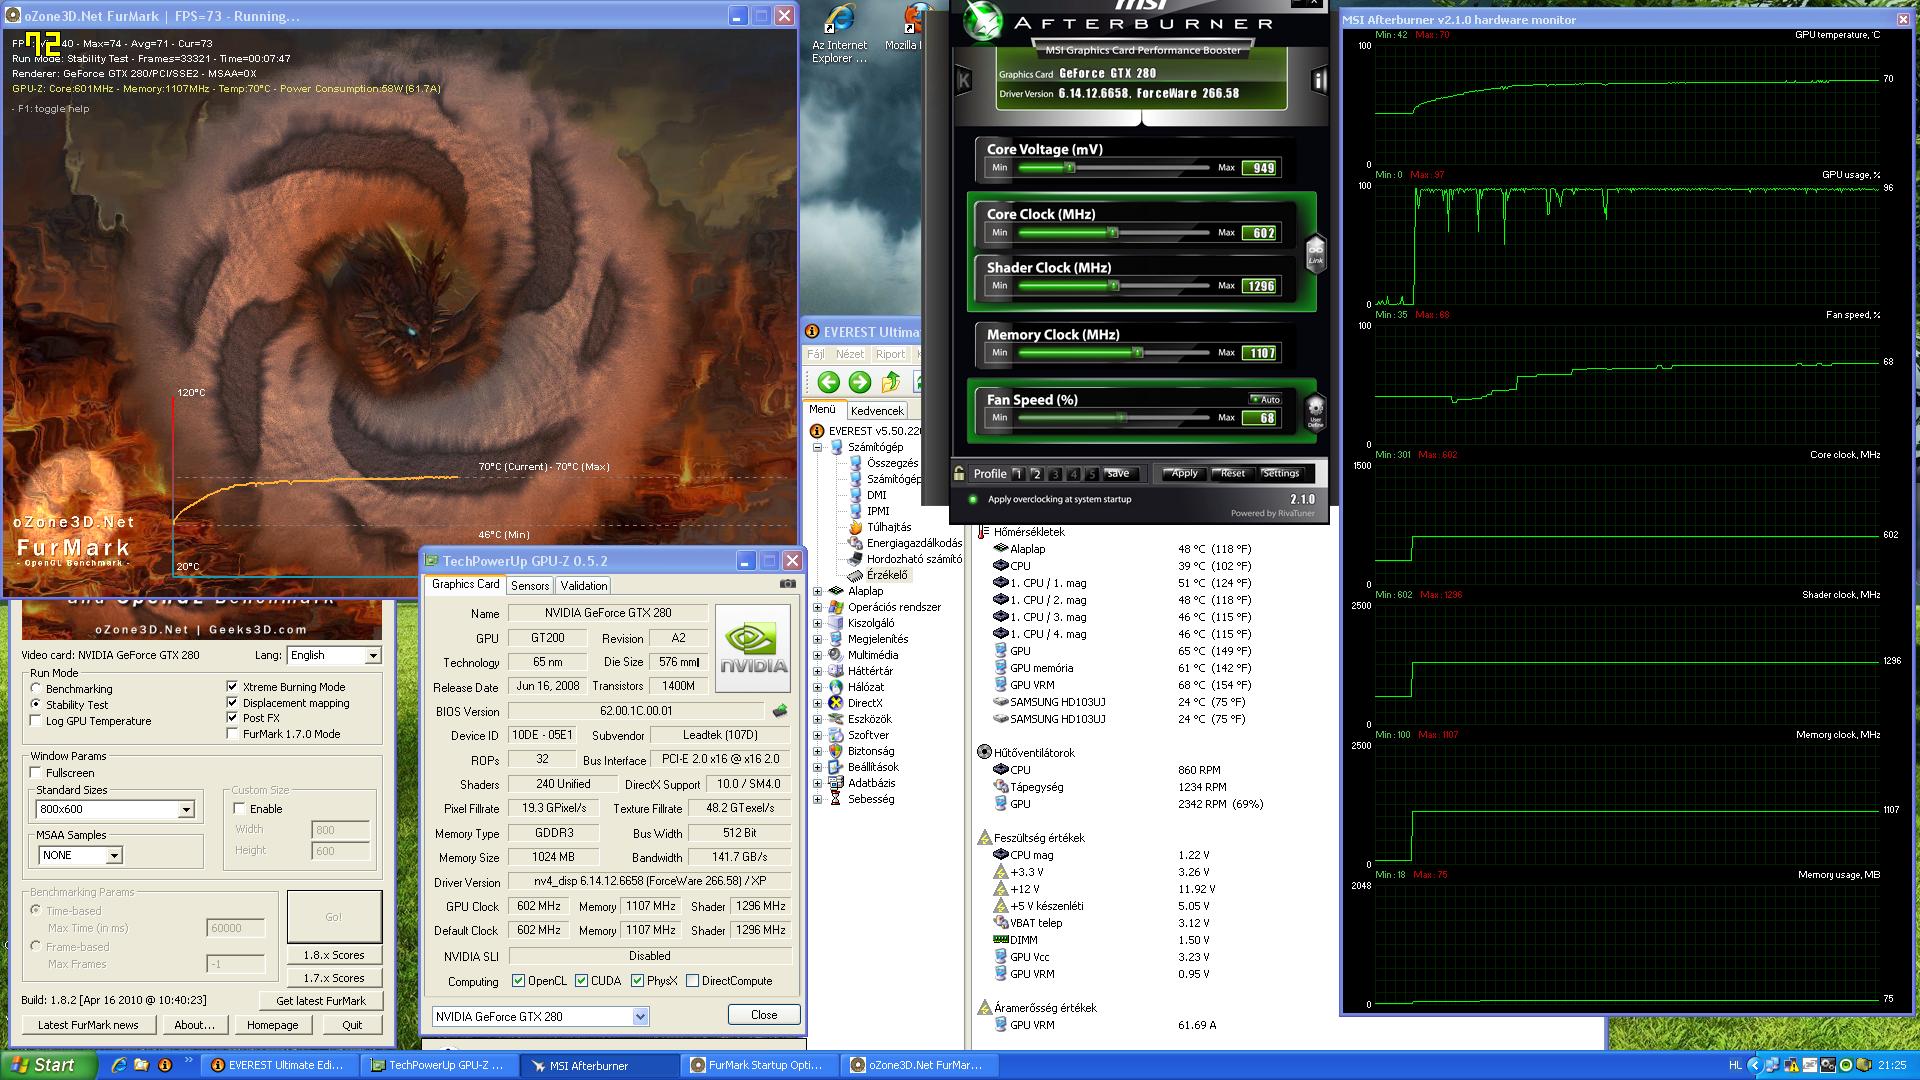This screenshot has height=1080, width=1920.
Task: Click the EVEREST quick launch icon in taskbar
Action: pyautogui.click(x=165, y=1065)
